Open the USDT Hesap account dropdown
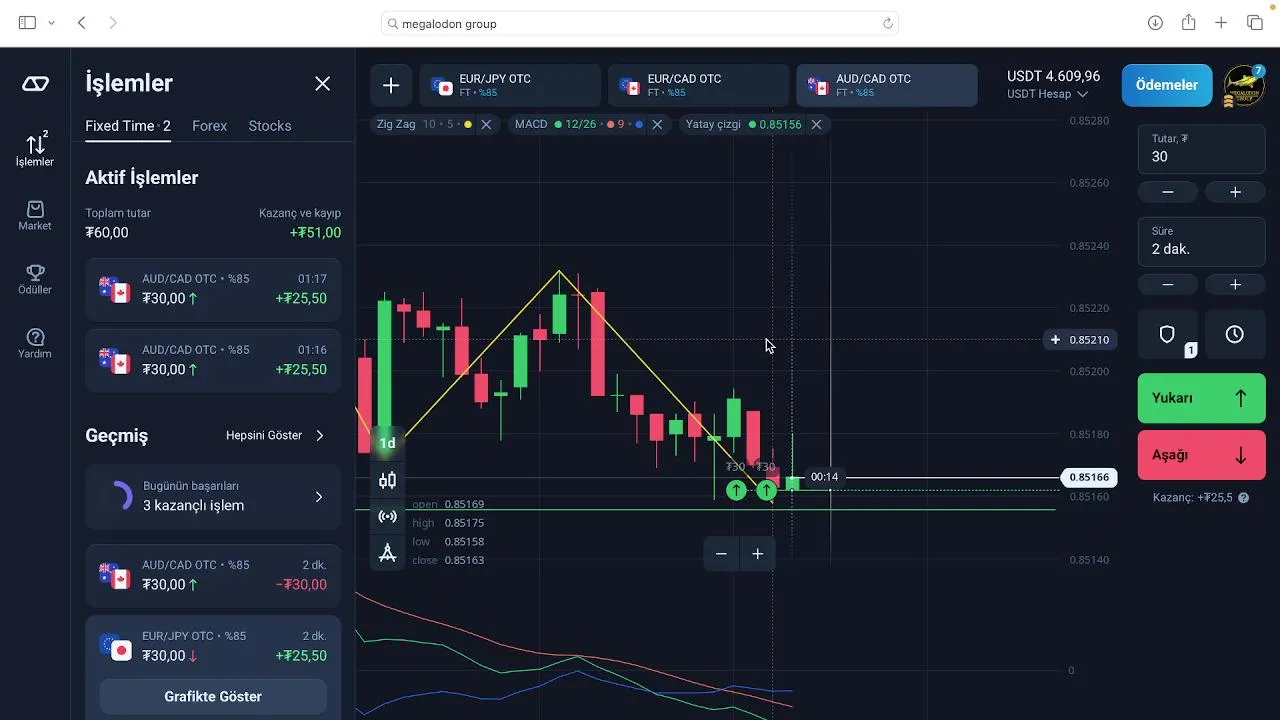Viewport: 1280px width, 720px height. tap(1047, 94)
